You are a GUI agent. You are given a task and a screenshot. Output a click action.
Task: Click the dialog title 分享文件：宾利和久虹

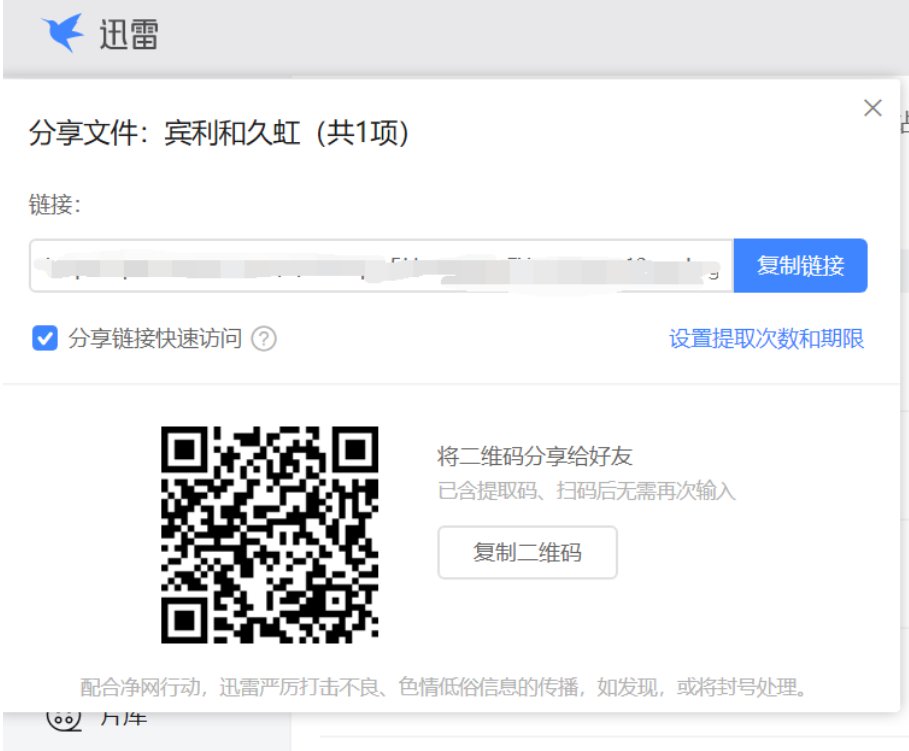pyautogui.click(x=219, y=133)
